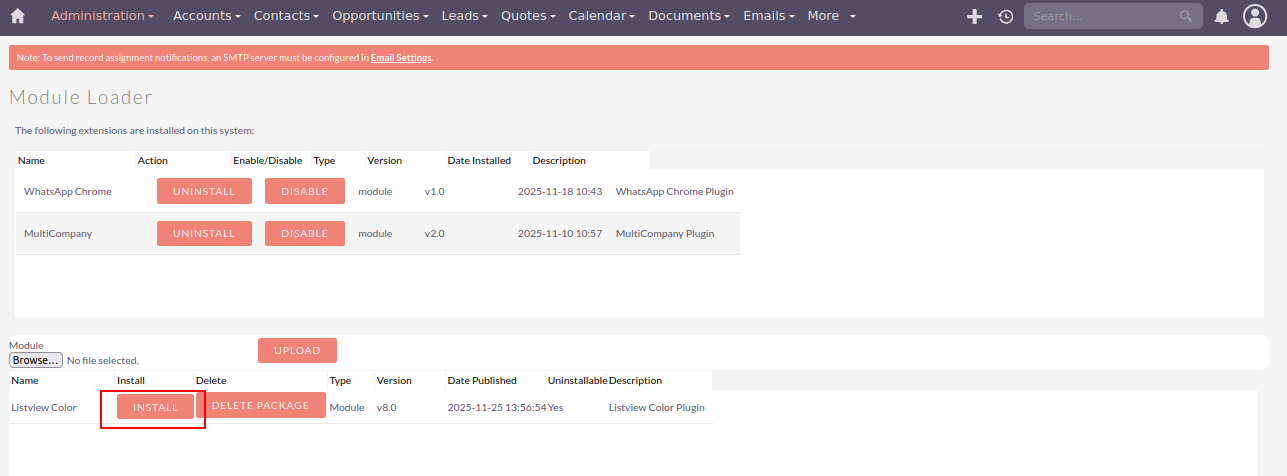Delete the Listview Color package
The width and height of the screenshot is (1287, 476).
(x=260, y=405)
